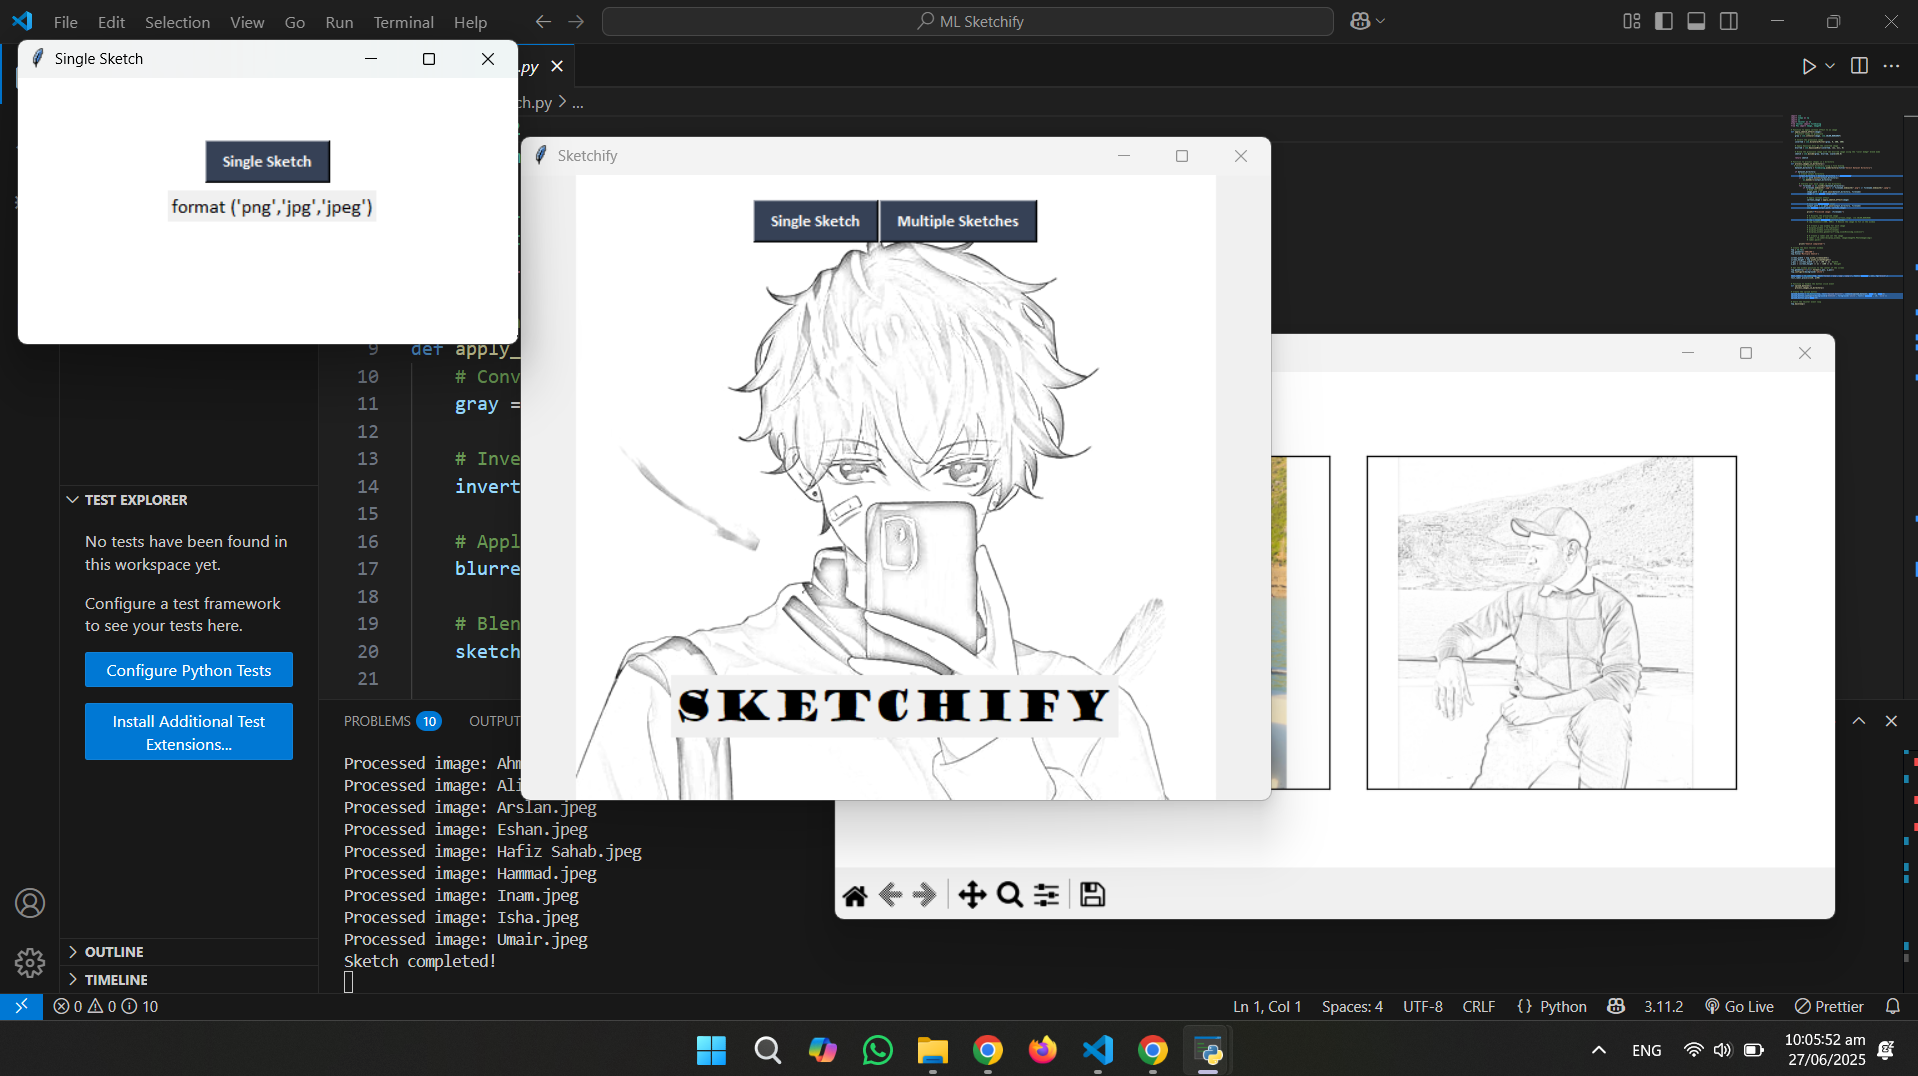The height and width of the screenshot is (1076, 1918).
Task: Click the Go Live status bar item
Action: 1738,1006
